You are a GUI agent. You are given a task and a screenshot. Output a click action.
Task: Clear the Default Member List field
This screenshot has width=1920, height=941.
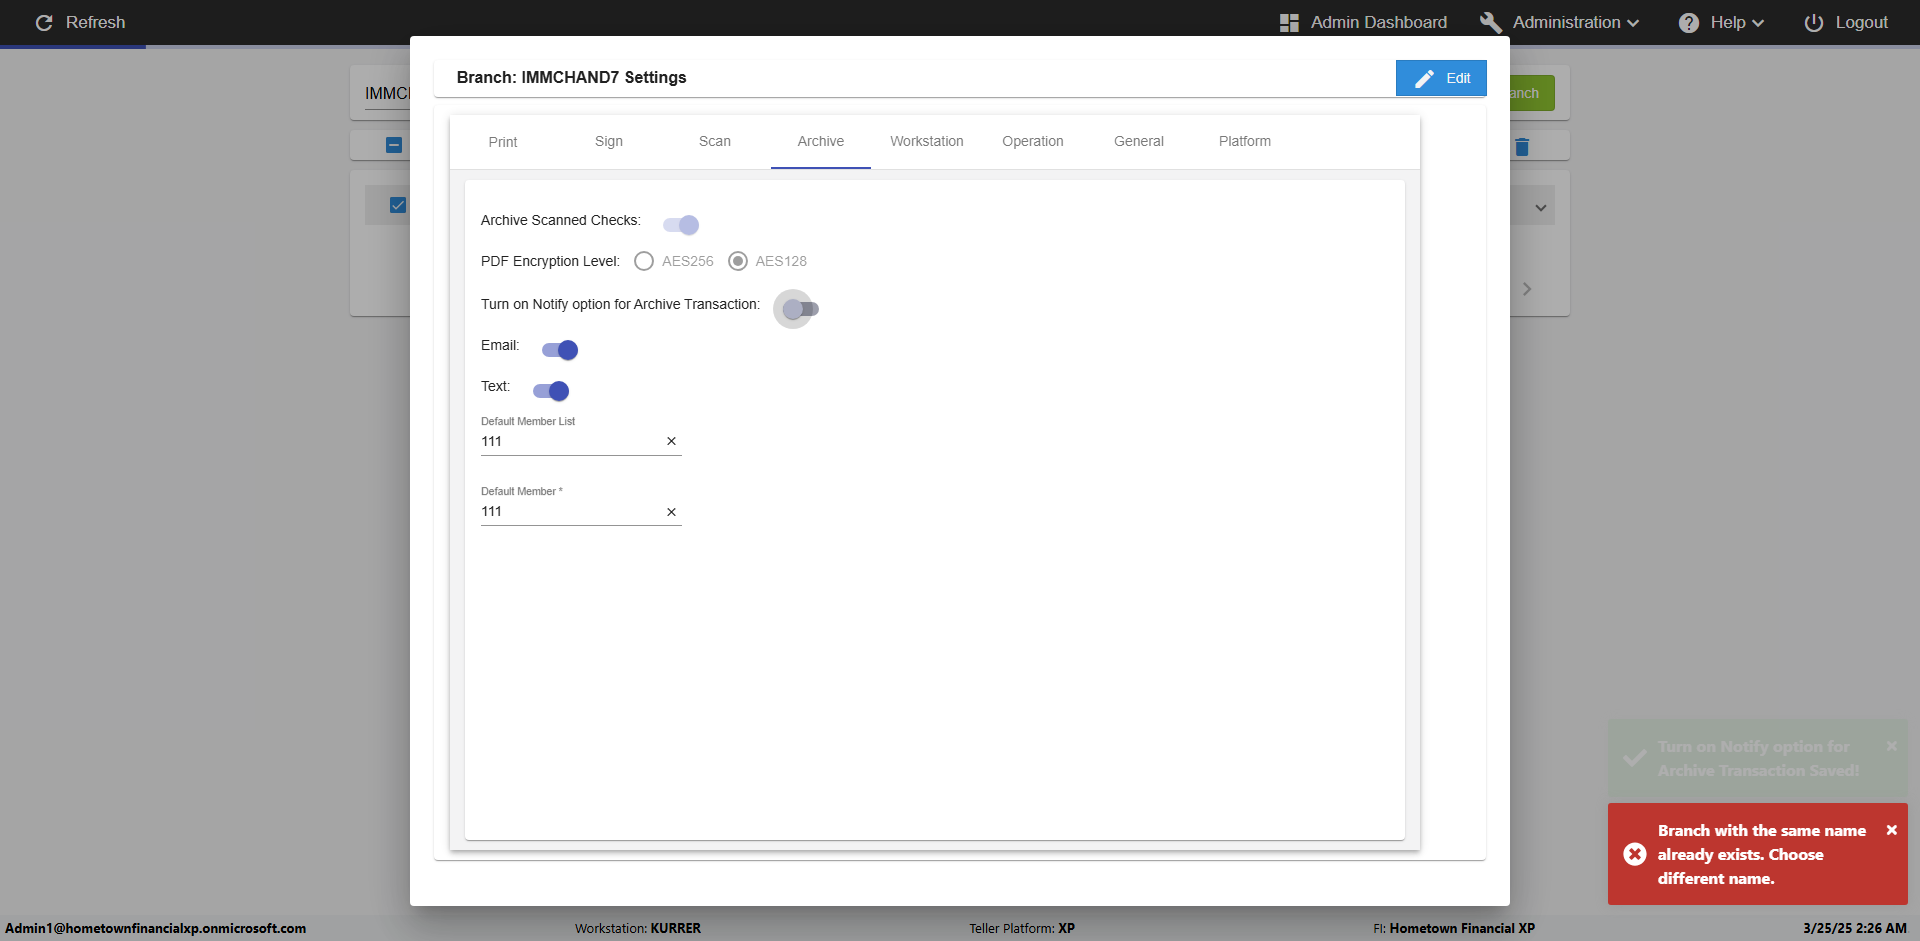pos(671,441)
